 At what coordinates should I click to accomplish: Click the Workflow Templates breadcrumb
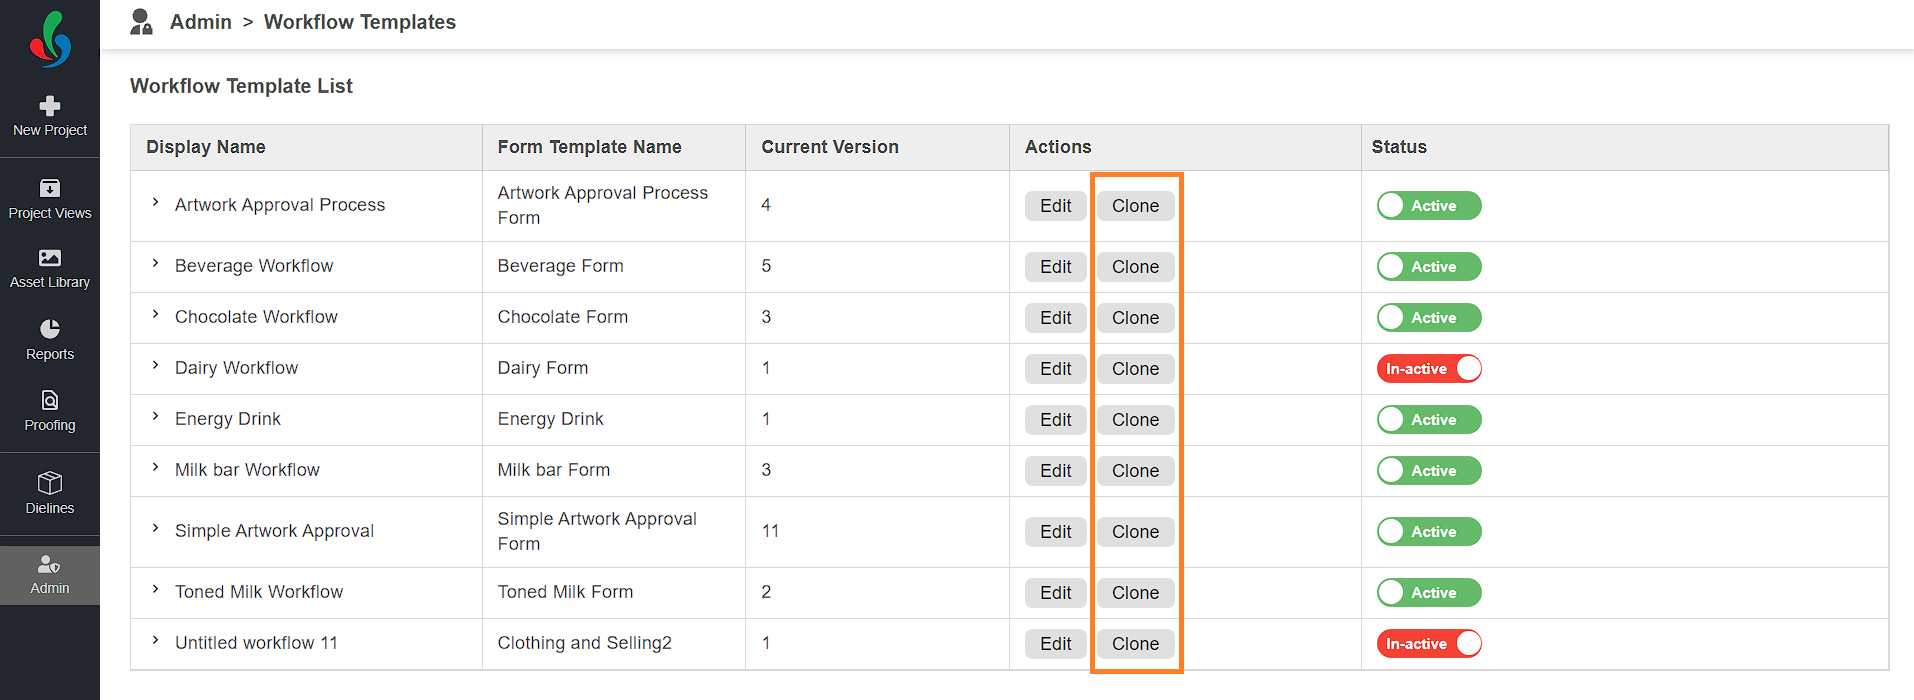360,22
